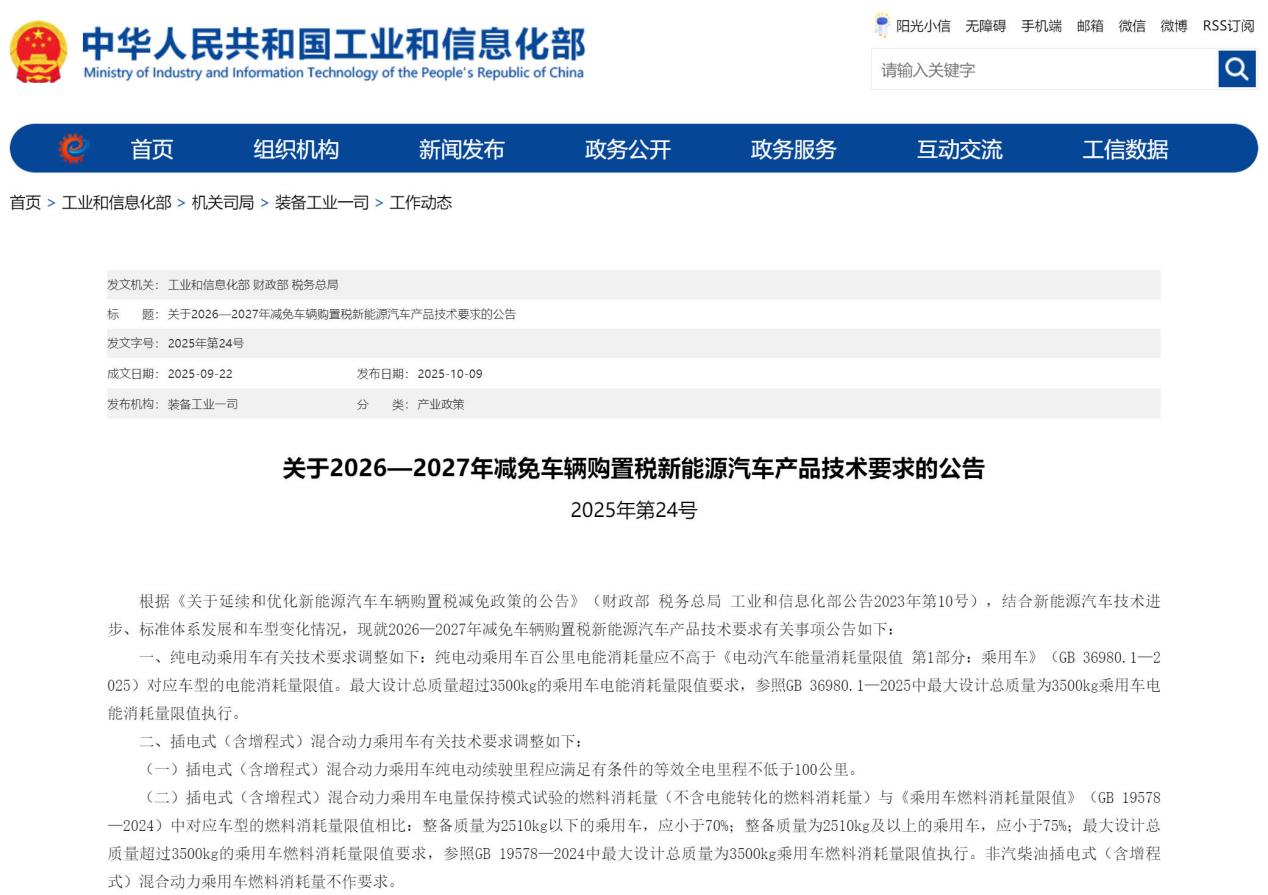This screenshot has height=895, width=1268.
Task: Click the magnifier search button
Action: [1237, 69]
